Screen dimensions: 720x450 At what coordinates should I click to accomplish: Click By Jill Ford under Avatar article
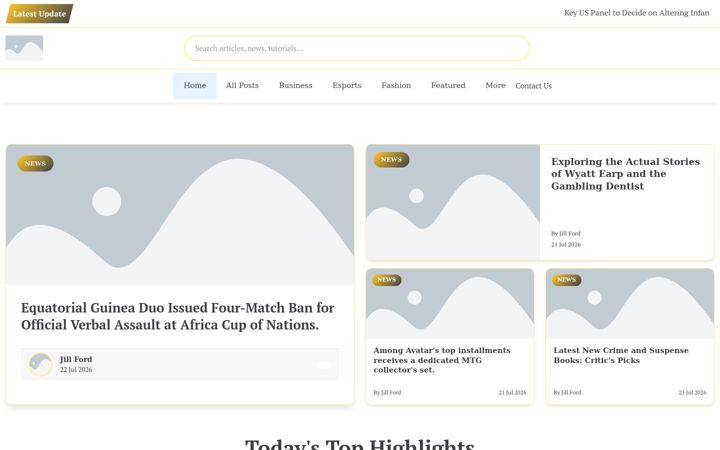click(387, 393)
